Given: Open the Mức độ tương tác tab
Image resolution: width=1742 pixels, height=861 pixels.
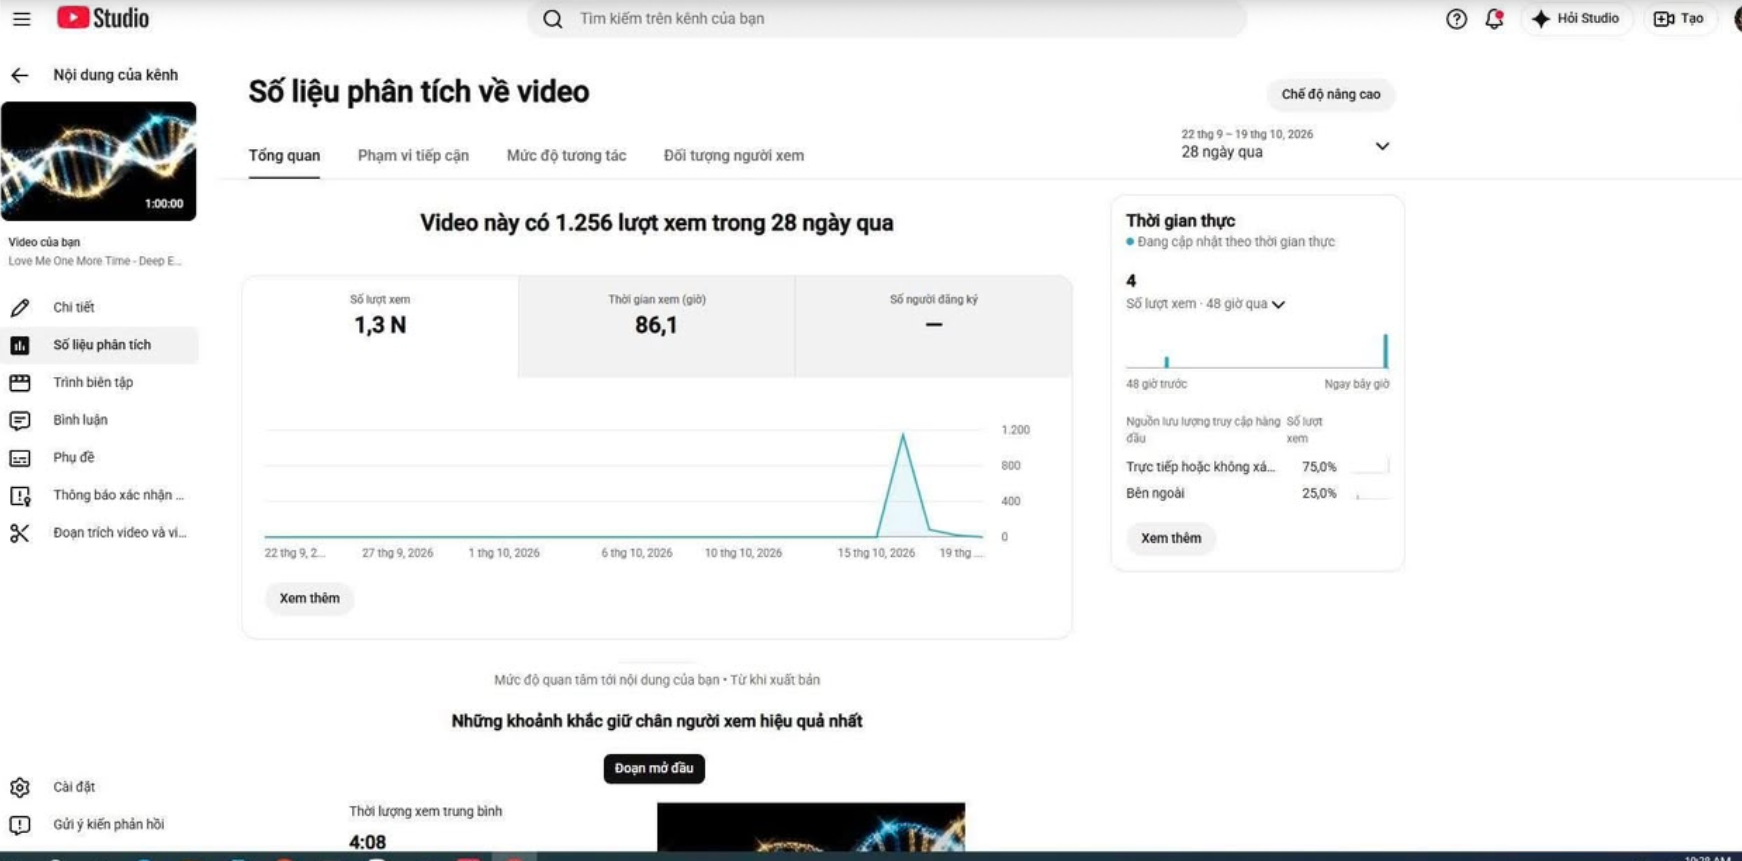Looking at the screenshot, I should pos(566,156).
